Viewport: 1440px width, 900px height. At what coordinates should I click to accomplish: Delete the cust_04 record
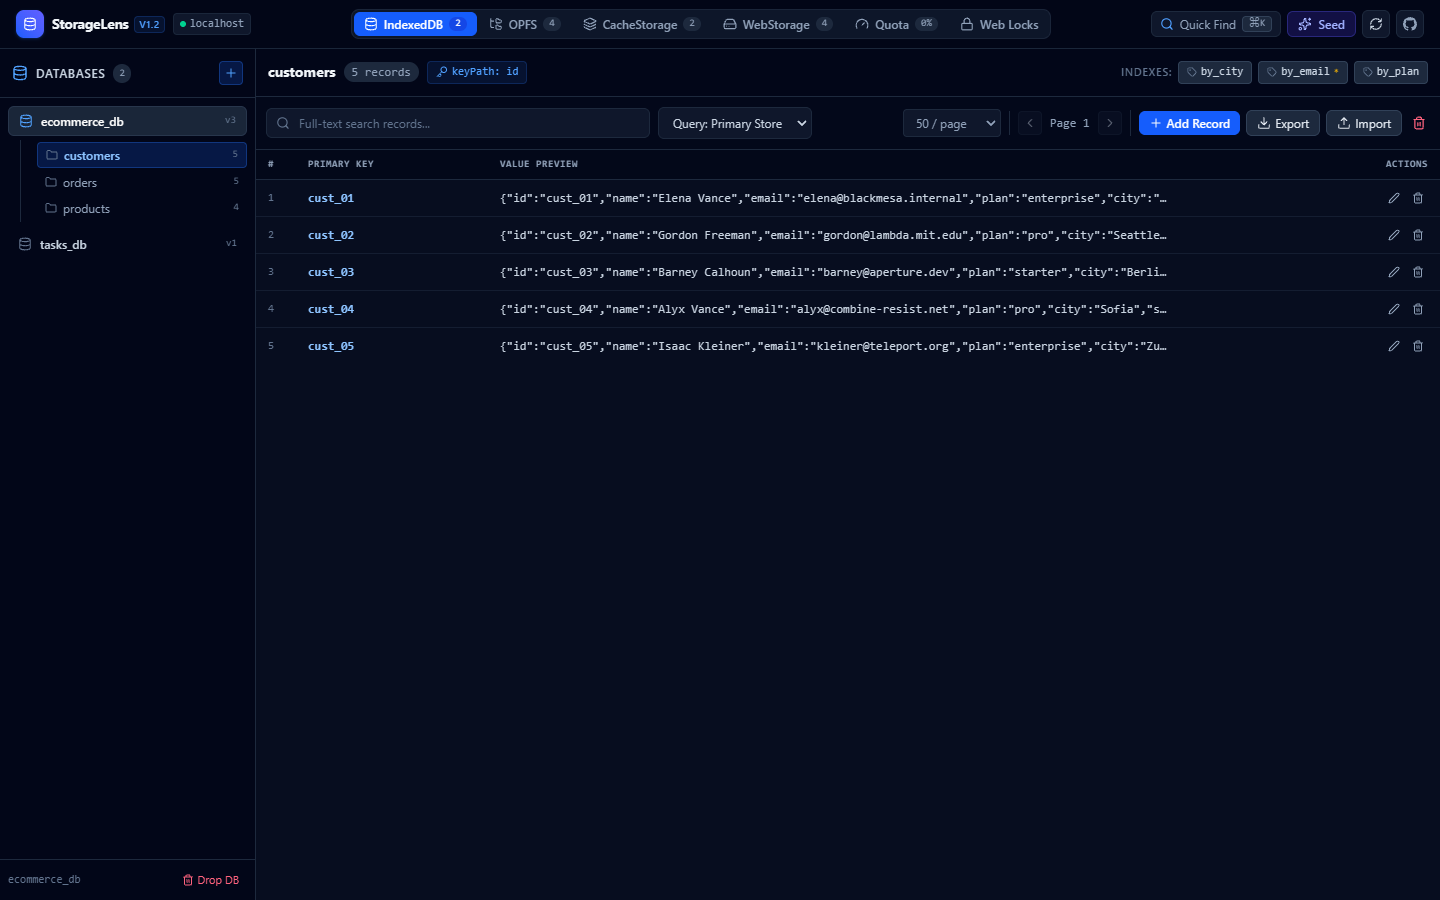1418,309
